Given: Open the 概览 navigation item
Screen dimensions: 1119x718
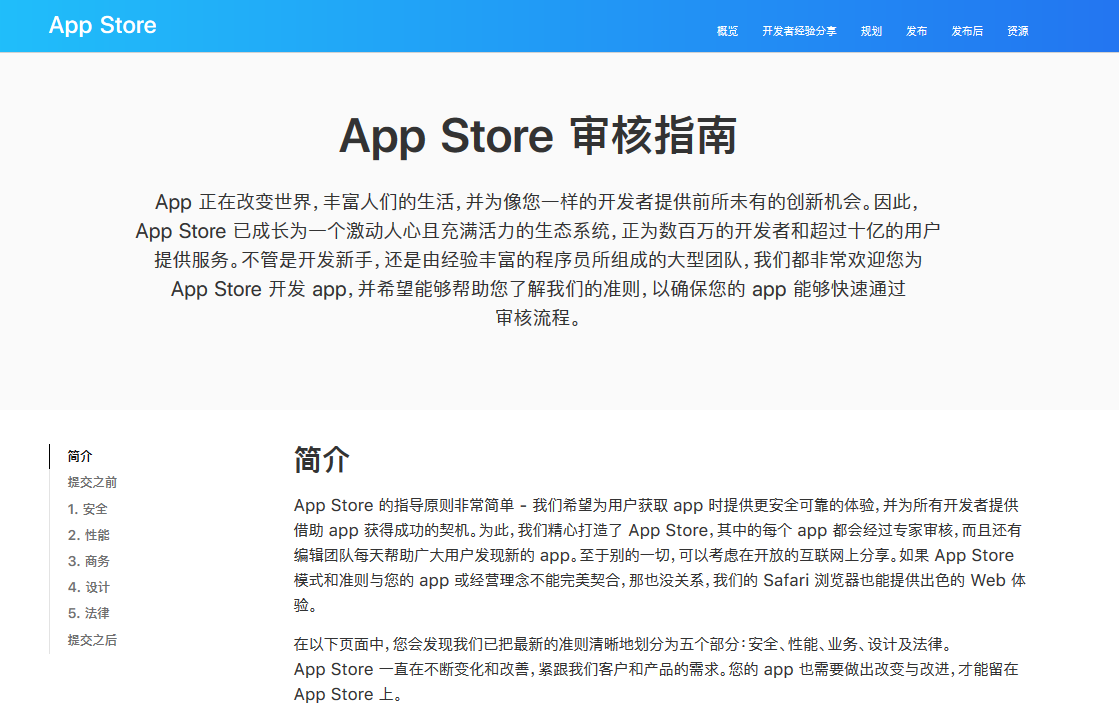Looking at the screenshot, I should pyautogui.click(x=727, y=31).
